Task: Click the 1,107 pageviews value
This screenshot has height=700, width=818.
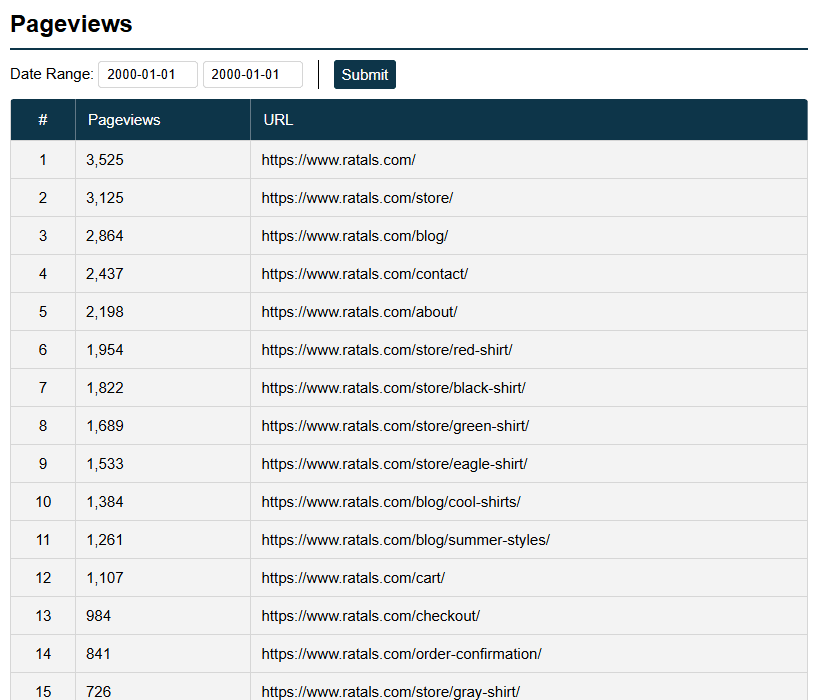Action: pyautogui.click(x=105, y=578)
